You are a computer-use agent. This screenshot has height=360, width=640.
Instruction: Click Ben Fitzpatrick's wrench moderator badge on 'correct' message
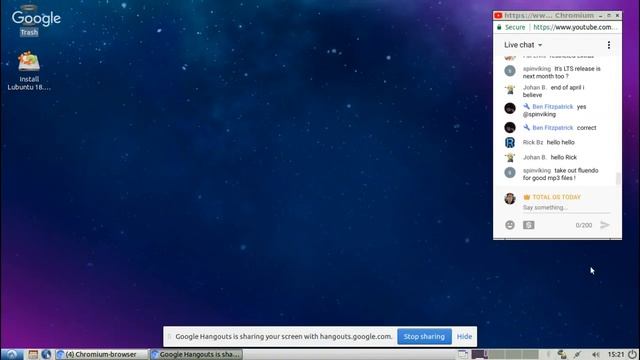(527, 127)
